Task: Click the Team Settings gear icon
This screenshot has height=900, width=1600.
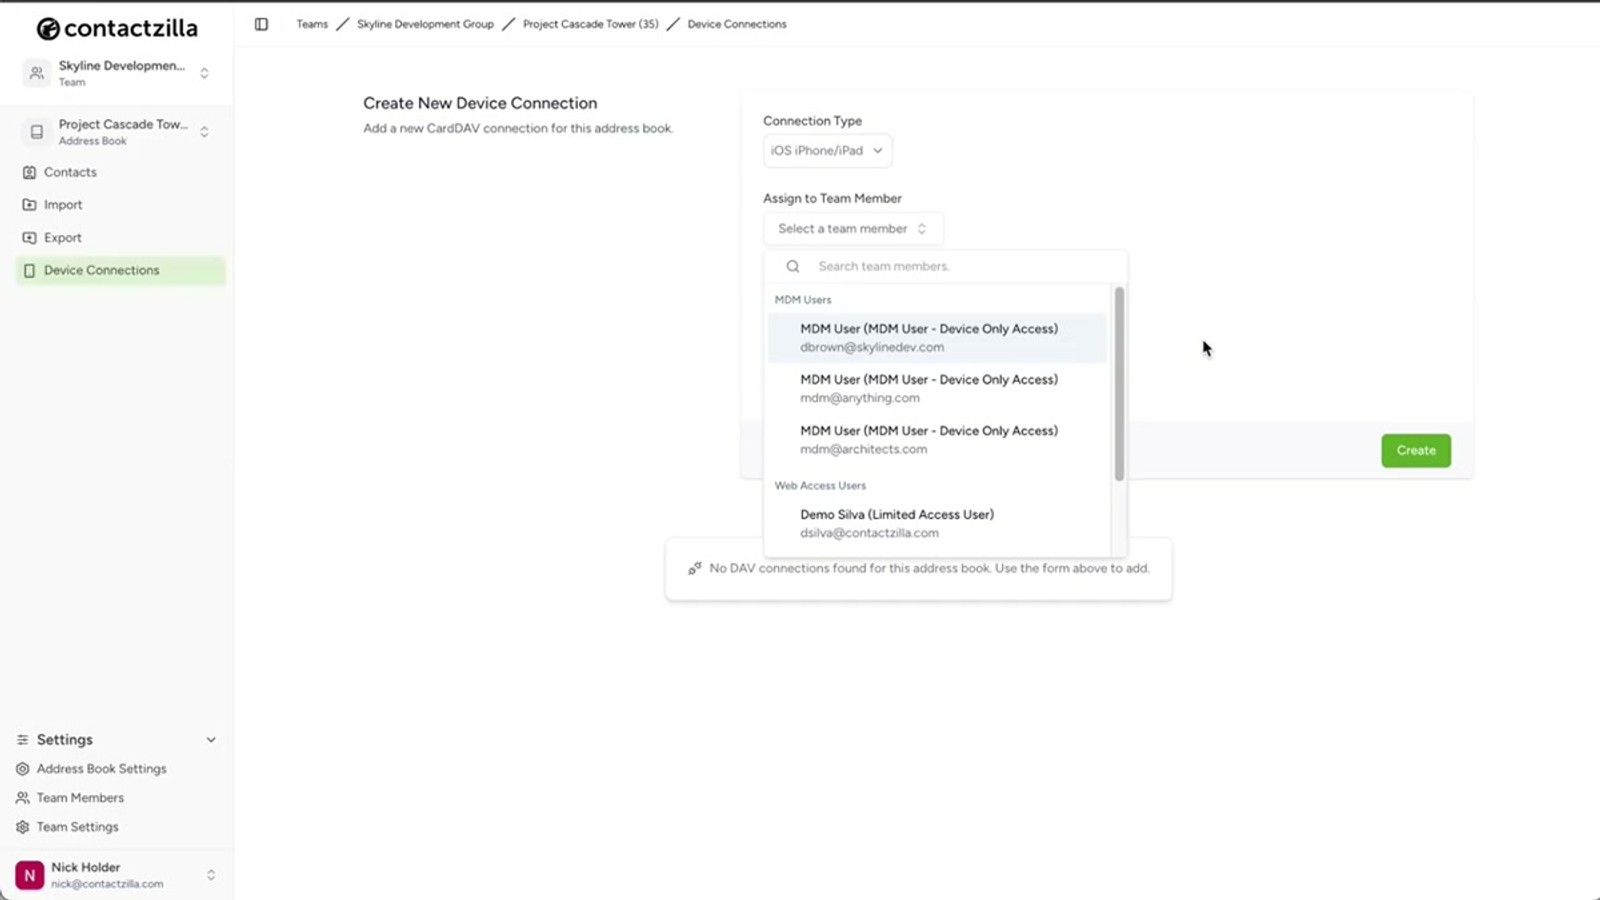Action: (x=23, y=827)
